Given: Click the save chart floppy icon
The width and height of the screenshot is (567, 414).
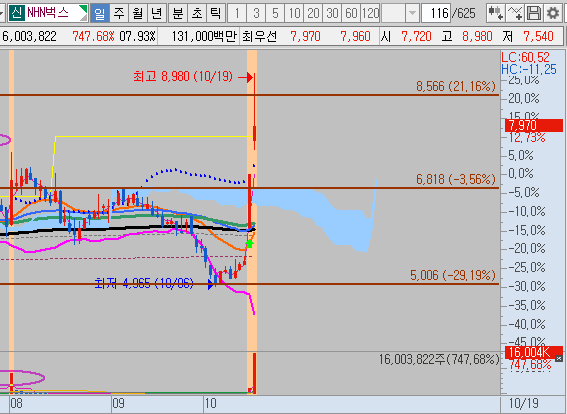Looking at the screenshot, I should (534, 13).
